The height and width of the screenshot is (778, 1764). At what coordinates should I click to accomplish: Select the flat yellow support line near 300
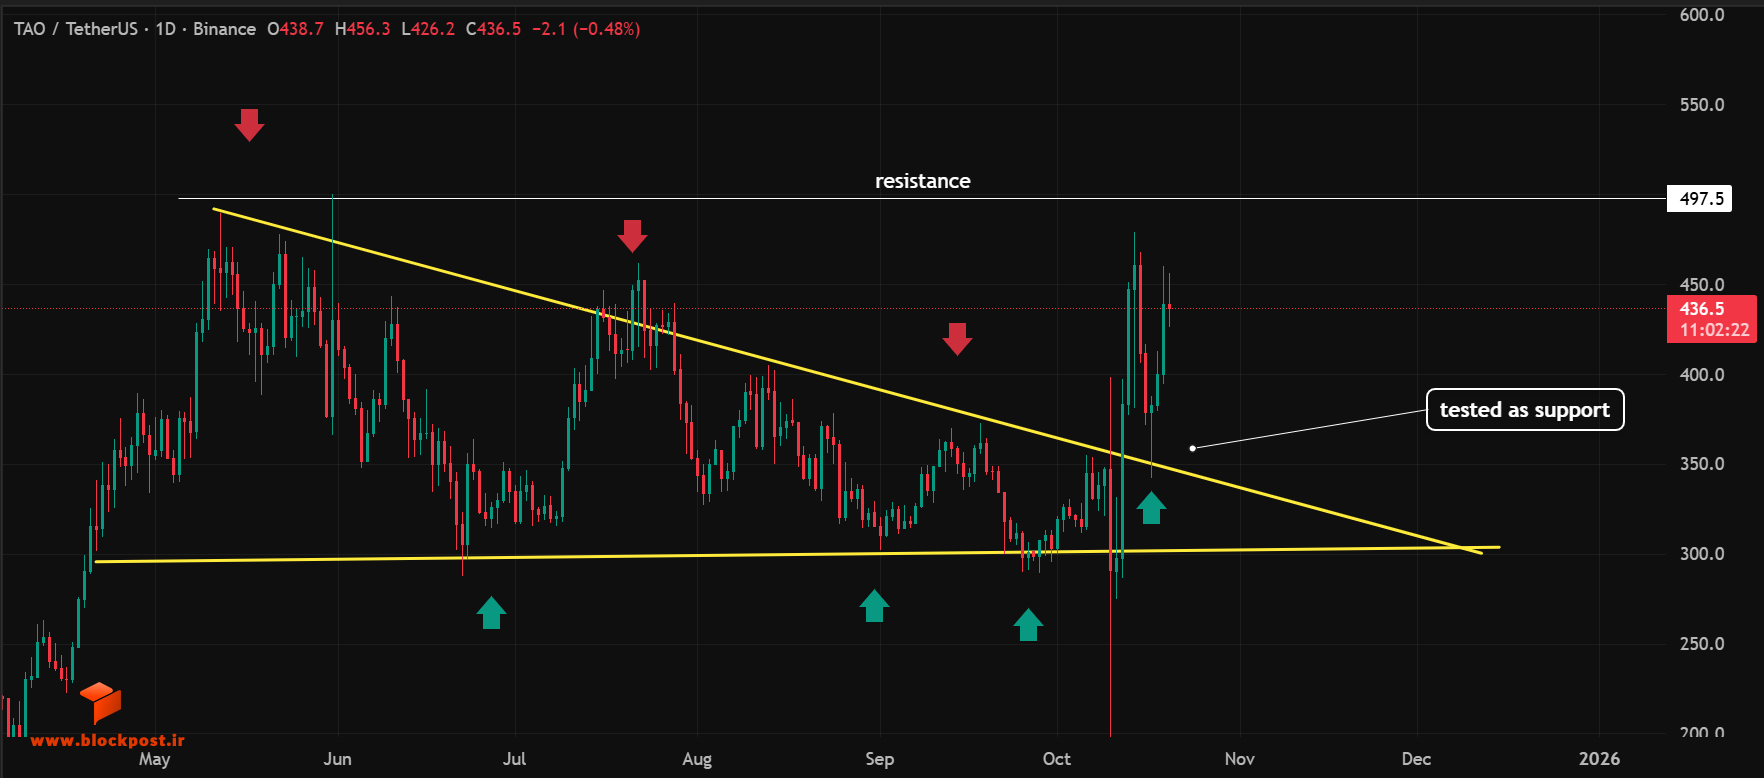point(797,554)
